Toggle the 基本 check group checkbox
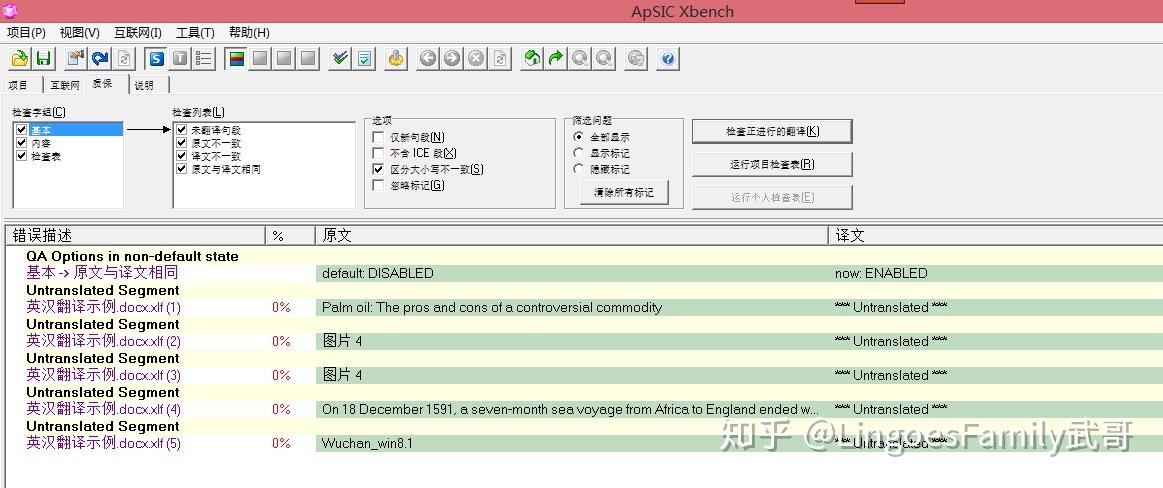This screenshot has height=488, width=1163. click(21, 130)
